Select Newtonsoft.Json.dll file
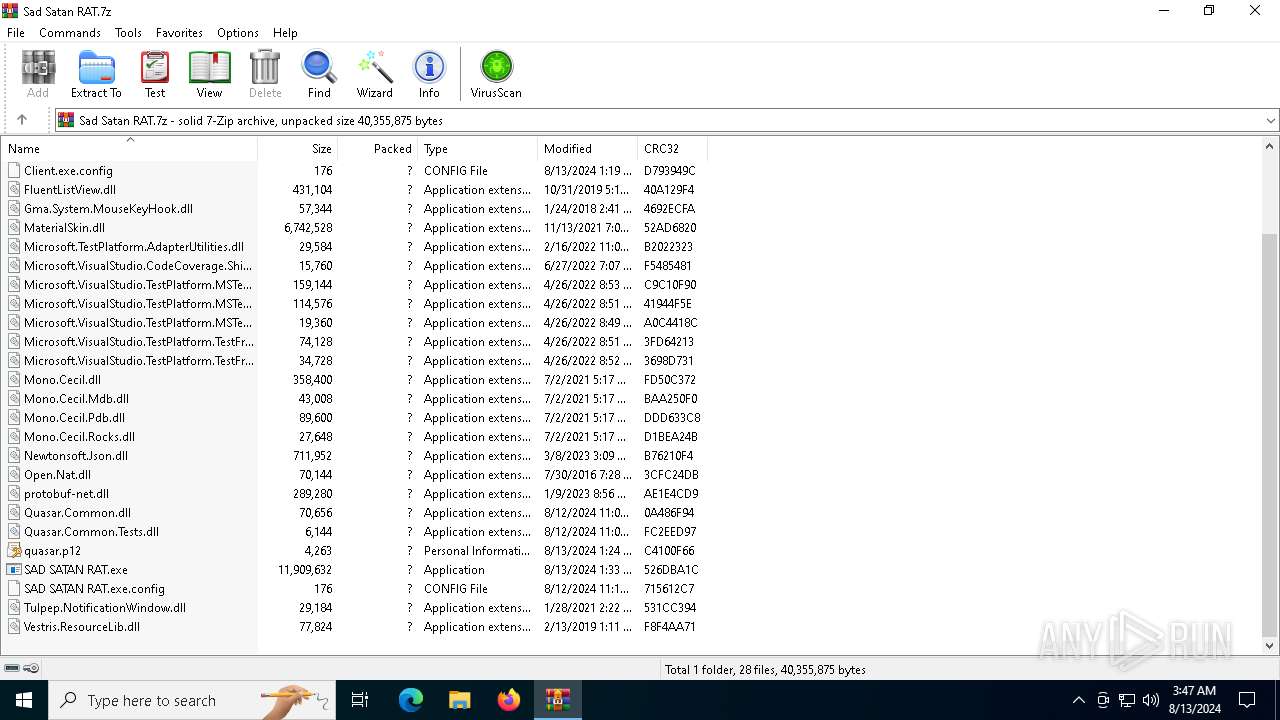Screen dimensions: 1280x720 pyautogui.click(x=76, y=456)
